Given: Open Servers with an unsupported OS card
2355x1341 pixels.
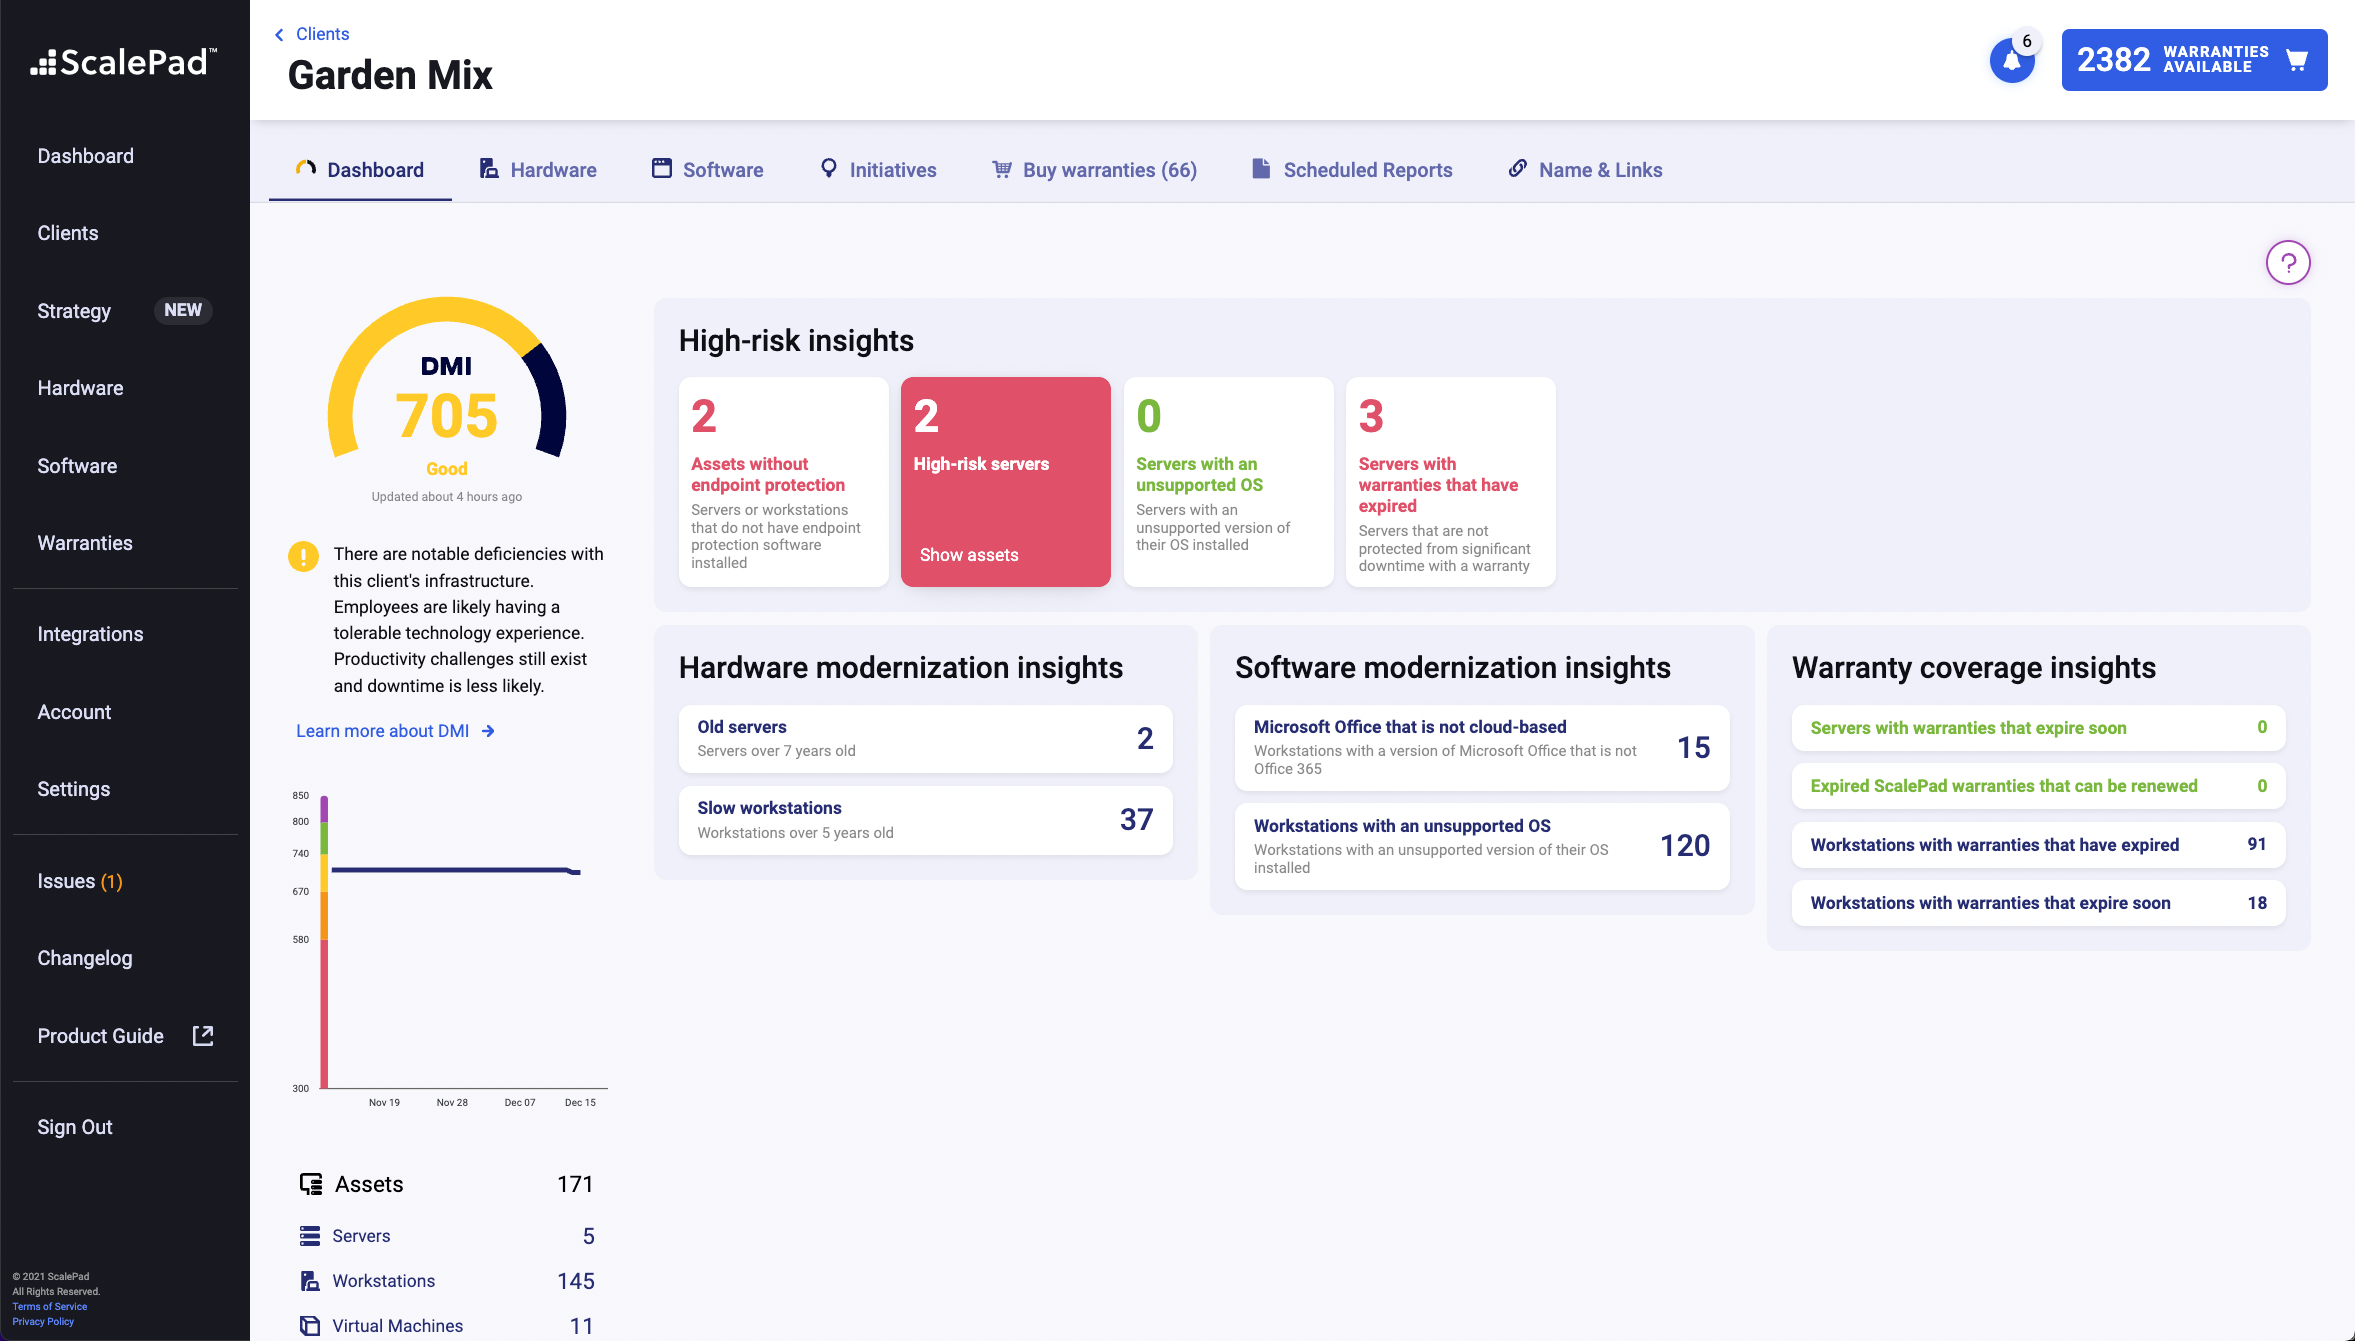Looking at the screenshot, I should pyautogui.click(x=1228, y=482).
